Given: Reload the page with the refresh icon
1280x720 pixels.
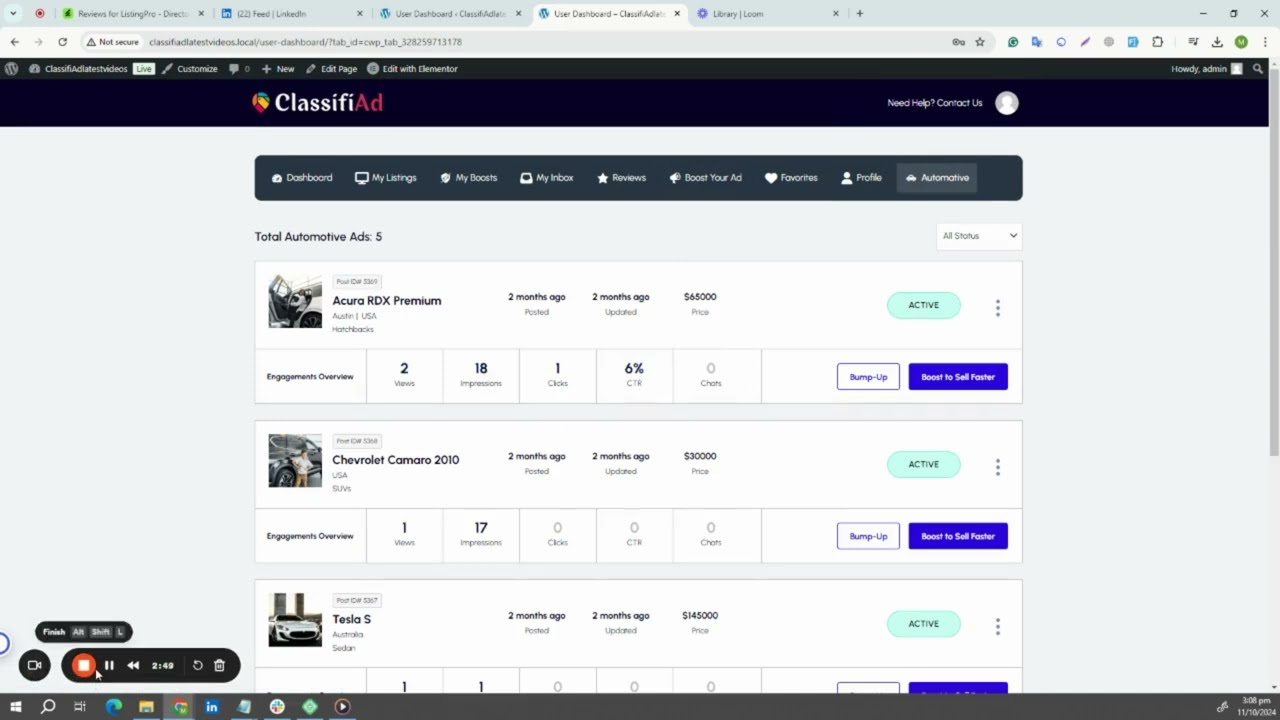Looking at the screenshot, I should (62, 42).
